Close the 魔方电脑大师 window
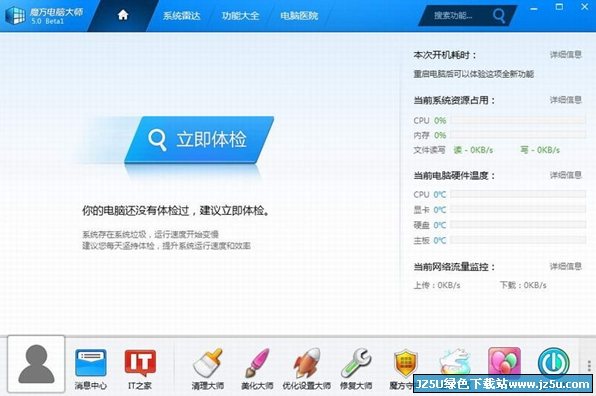 (585, 7)
